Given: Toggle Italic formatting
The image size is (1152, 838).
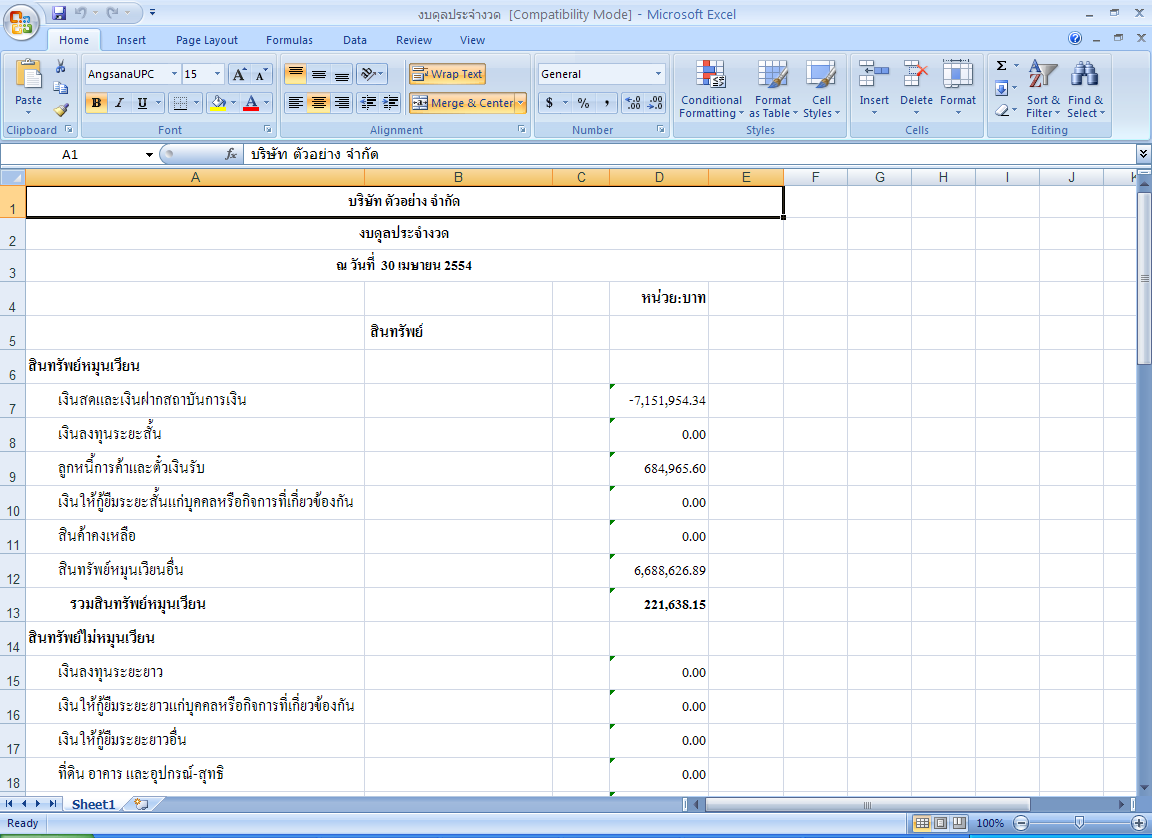Looking at the screenshot, I should 119,103.
